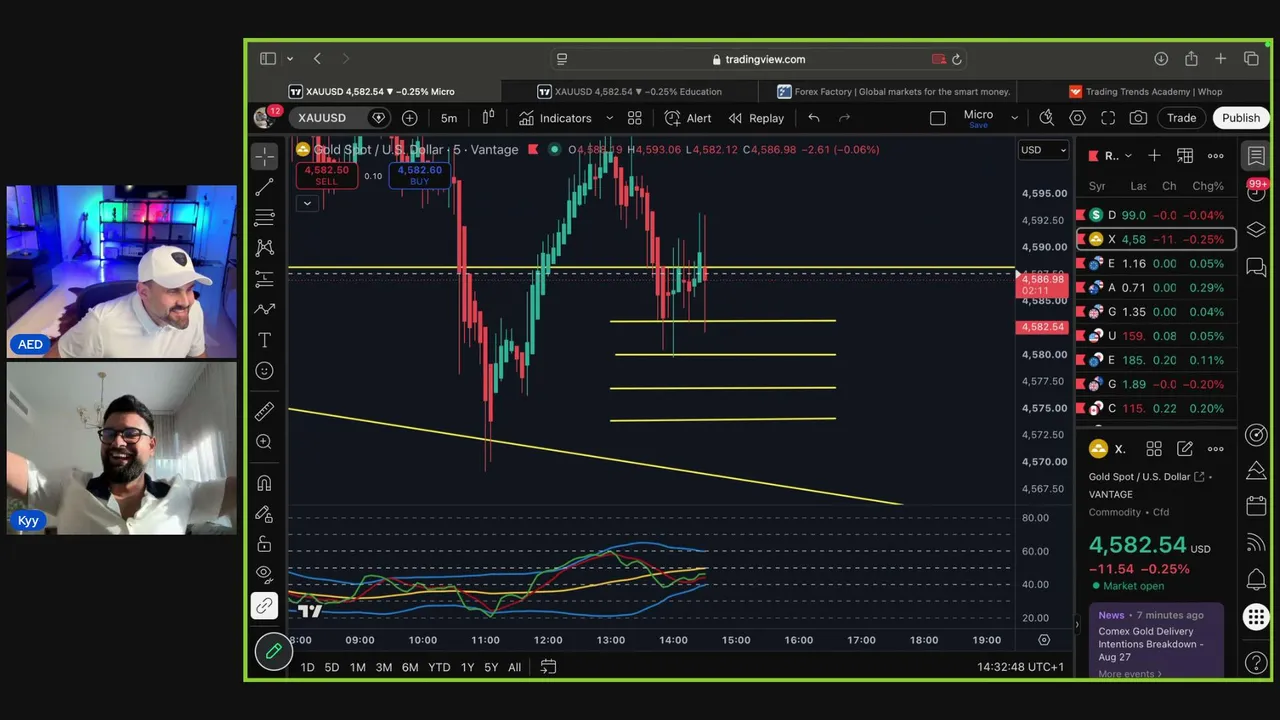Viewport: 1280px width, 720px height.
Task: Add symbol to compare with plus icon
Action: 410,118
